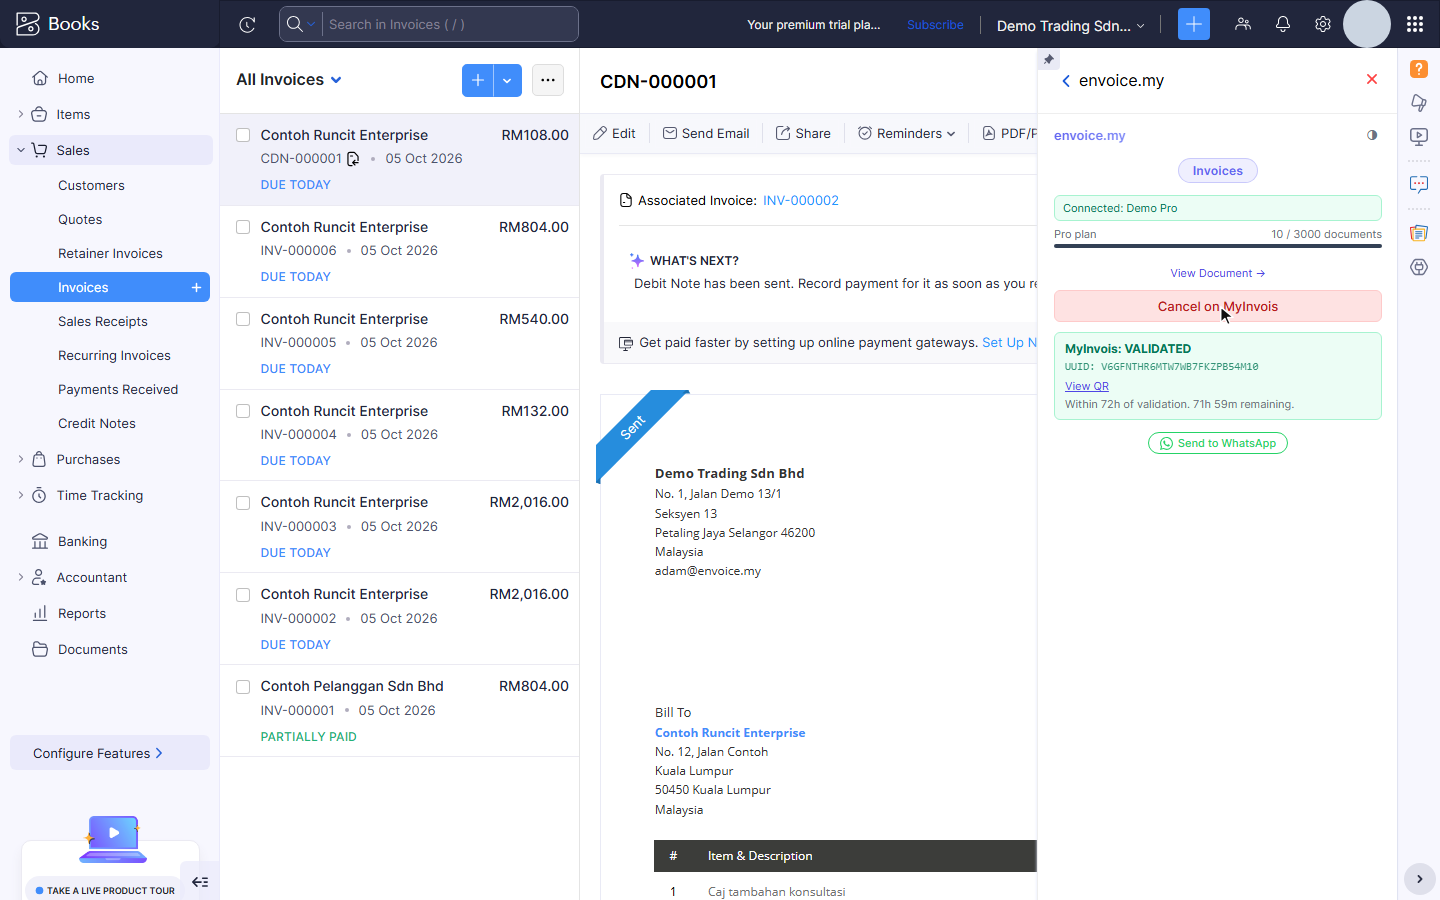Check the Contoh Pelanggan Sdn Bhd checkbox
Screen dimensions: 1440x900
[x=243, y=687]
